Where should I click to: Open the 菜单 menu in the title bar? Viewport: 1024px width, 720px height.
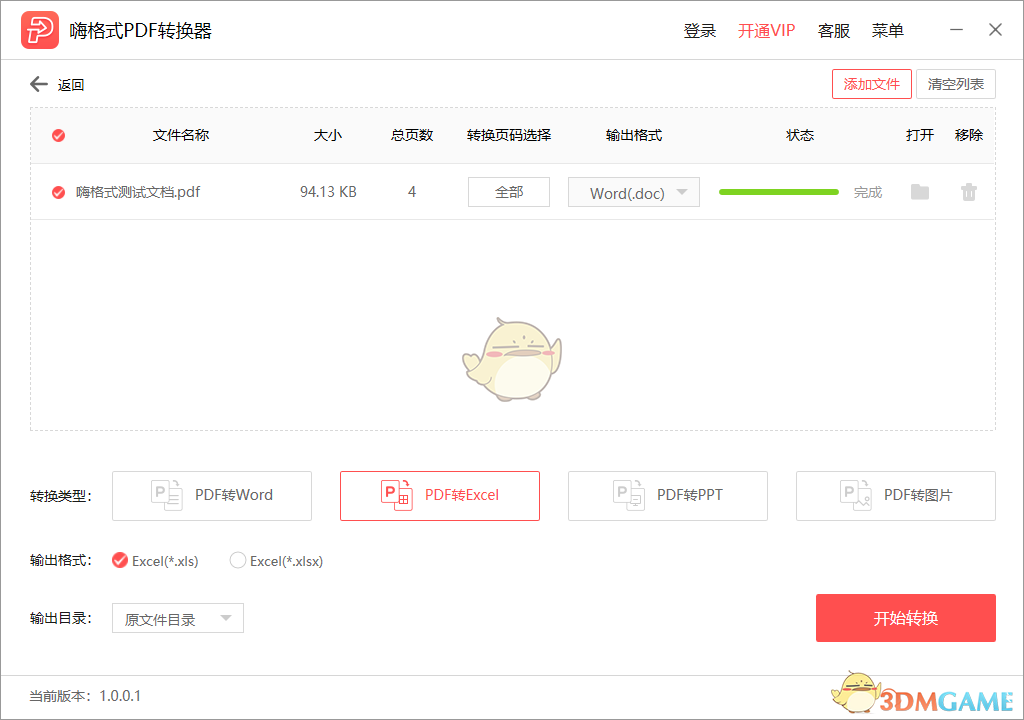pos(887,31)
